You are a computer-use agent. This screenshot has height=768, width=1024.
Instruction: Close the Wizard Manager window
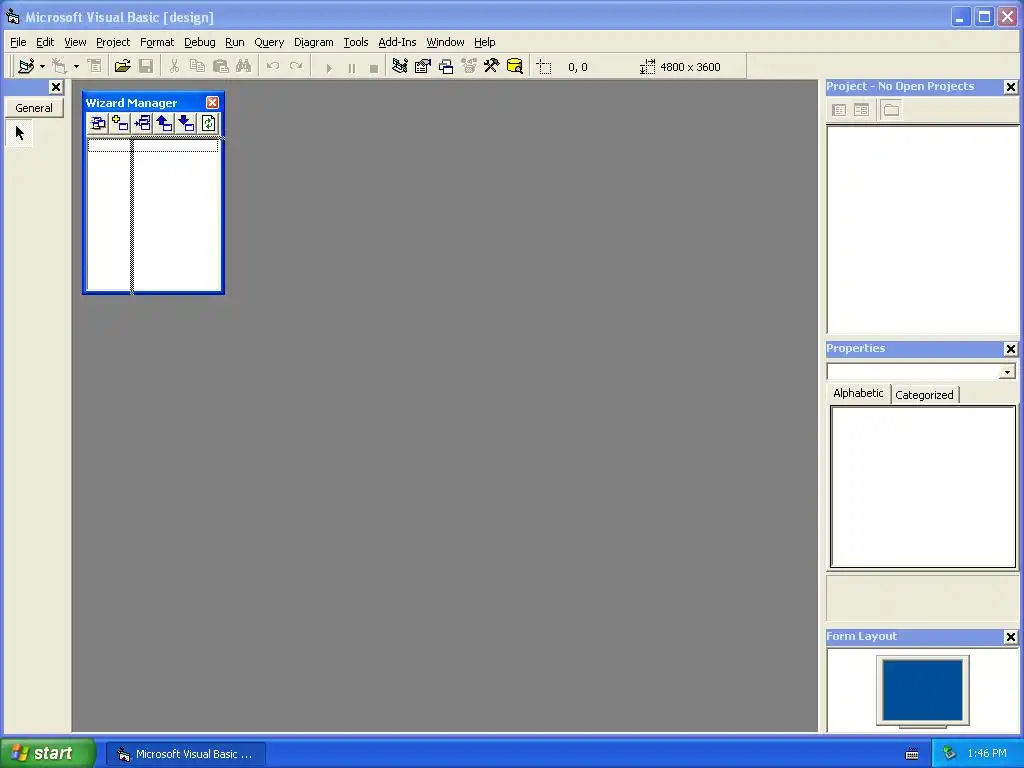213,103
